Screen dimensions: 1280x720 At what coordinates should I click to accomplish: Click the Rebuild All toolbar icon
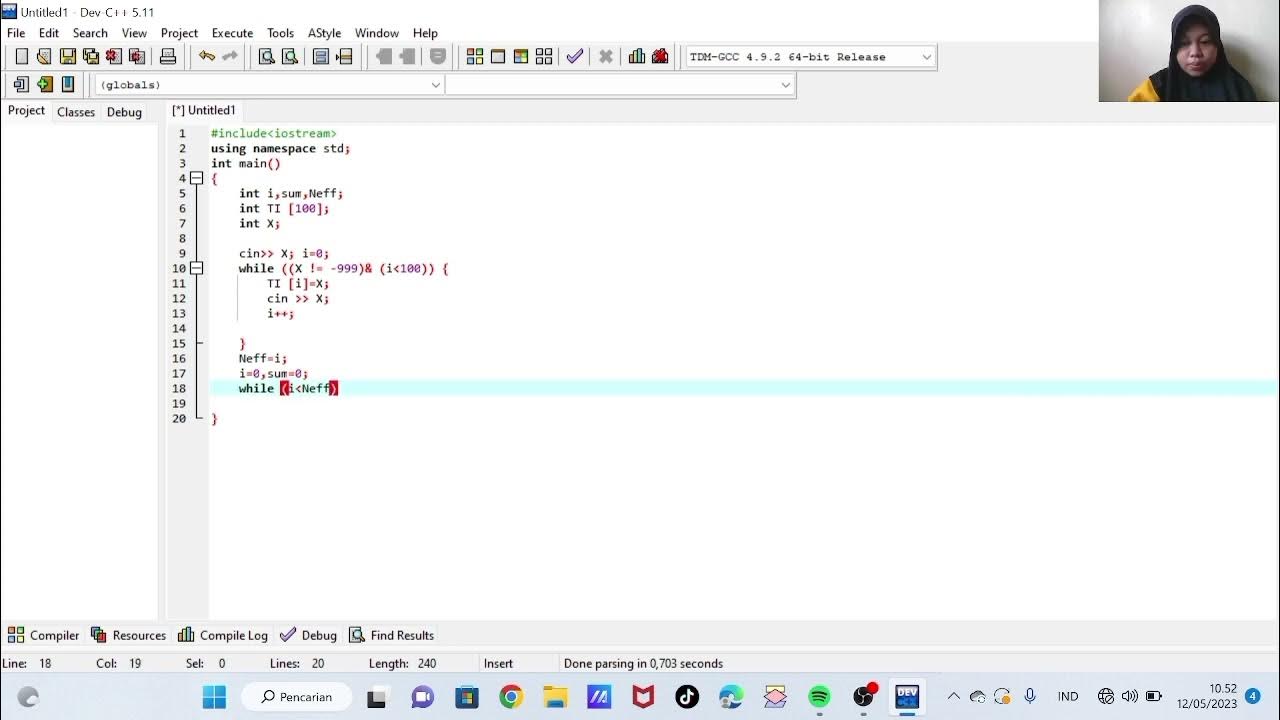(x=544, y=57)
